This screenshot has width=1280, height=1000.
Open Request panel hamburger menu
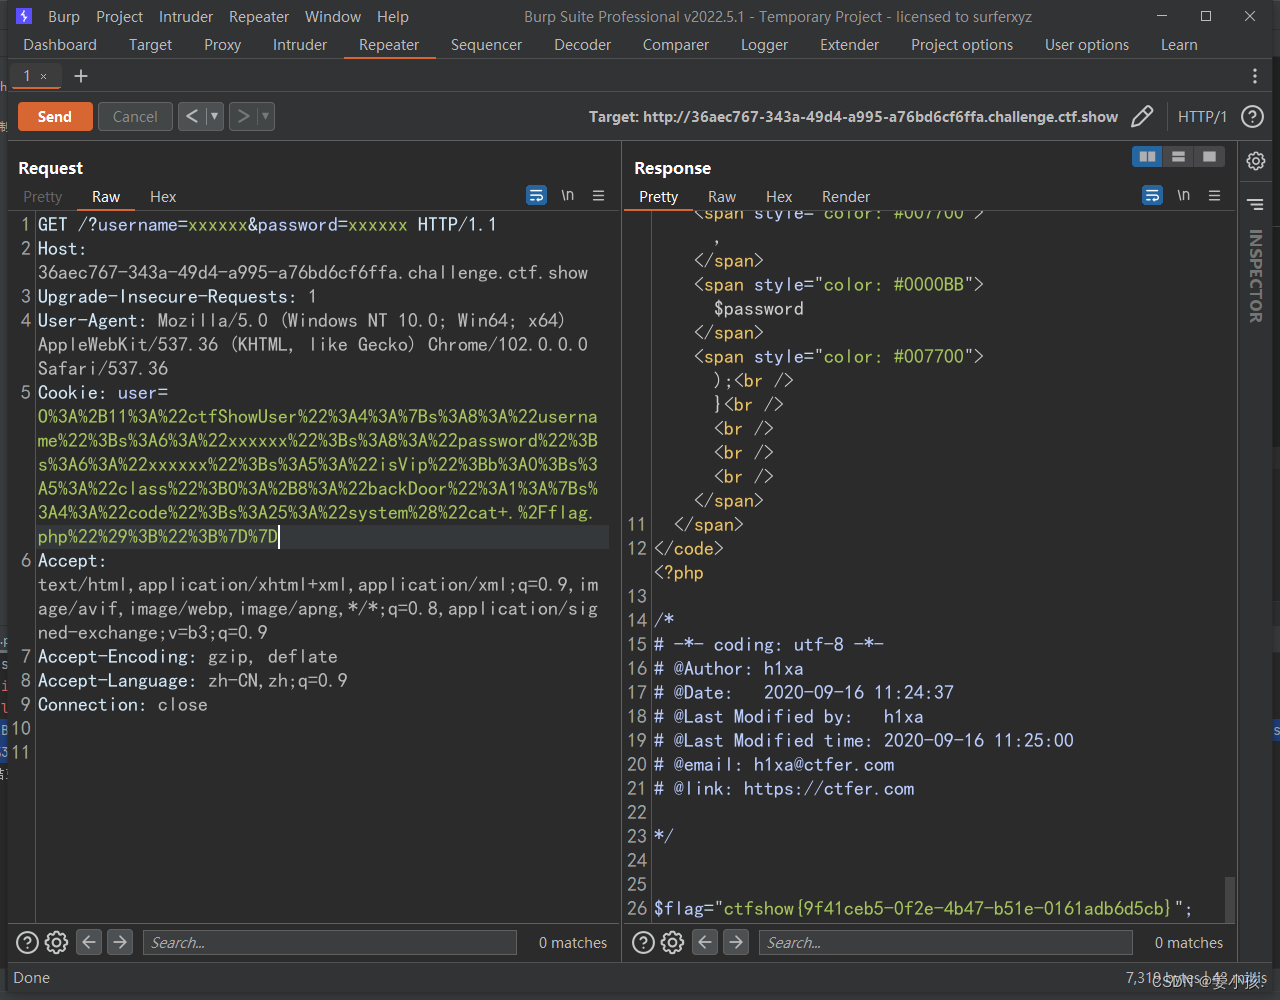tap(598, 195)
